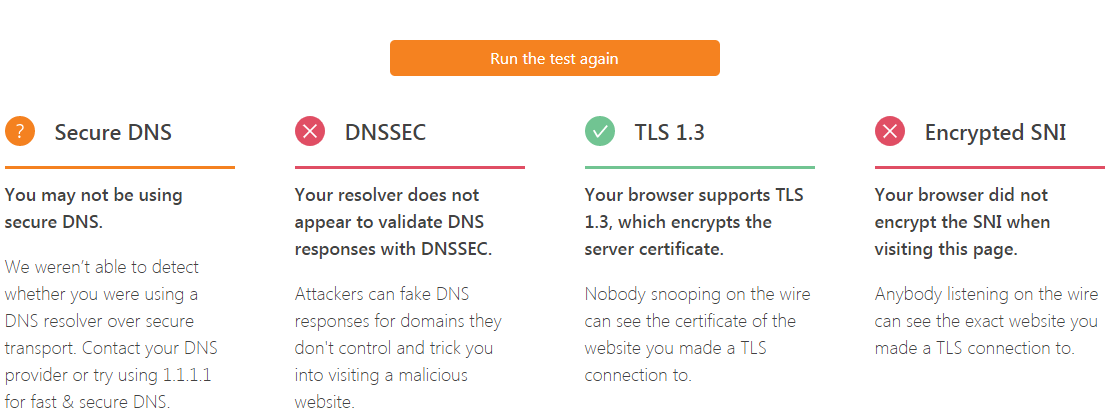Click the 1.1.1.1 text in Secure DNS description
This screenshot has width=1117, height=420.
point(187,375)
